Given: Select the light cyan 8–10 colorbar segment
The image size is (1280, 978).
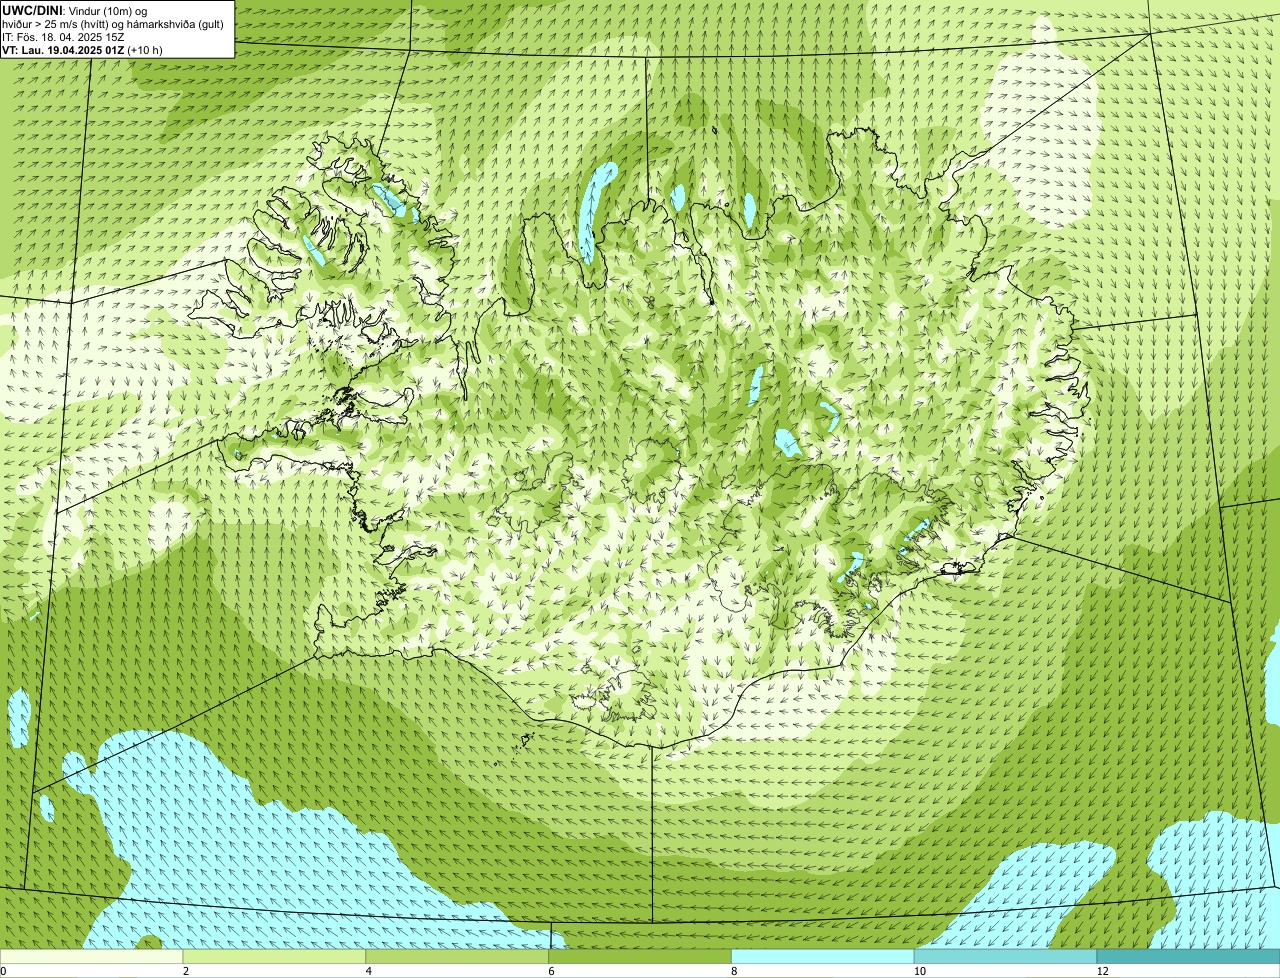Looking at the screenshot, I should 823,957.
